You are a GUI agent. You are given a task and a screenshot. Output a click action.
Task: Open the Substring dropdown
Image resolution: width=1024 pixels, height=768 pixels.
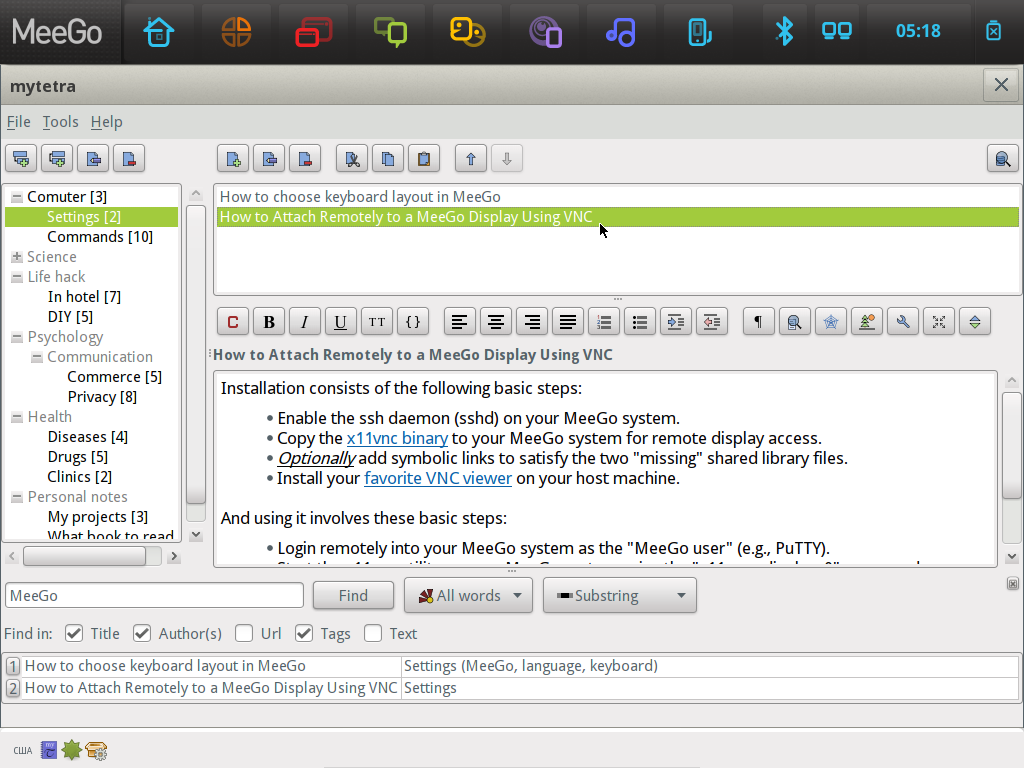[x=620, y=596]
